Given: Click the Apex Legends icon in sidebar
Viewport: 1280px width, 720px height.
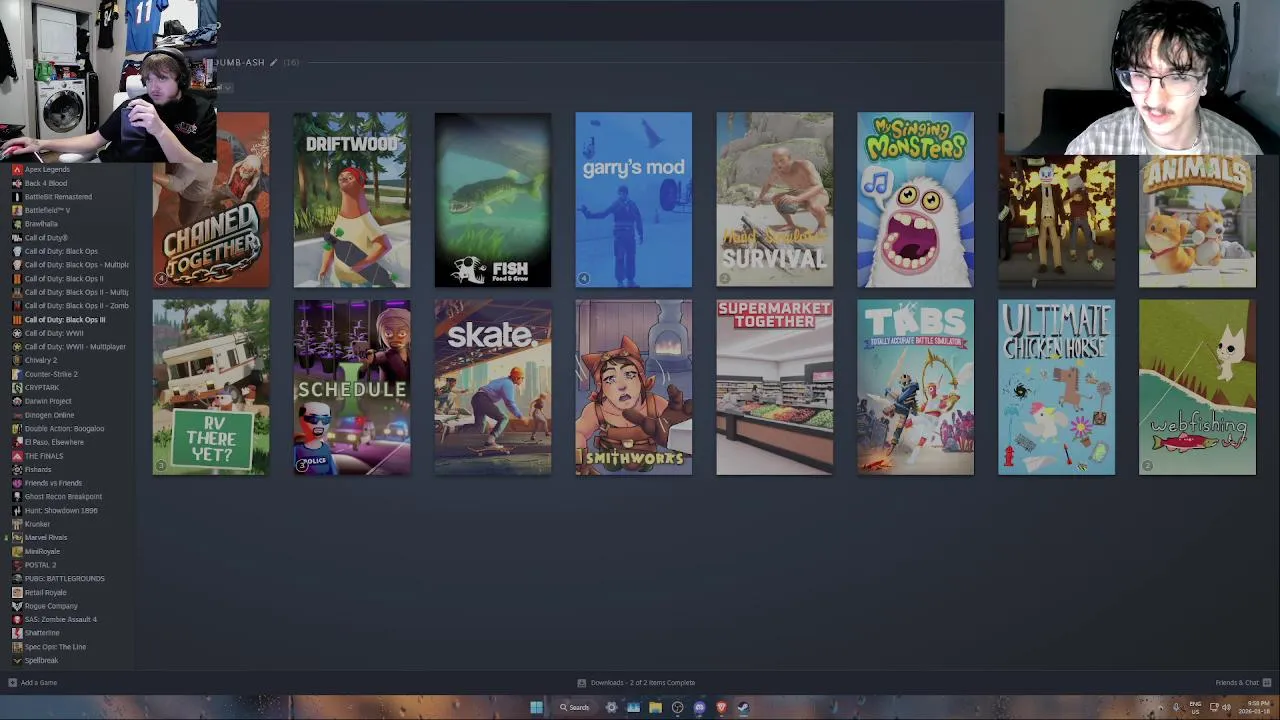Looking at the screenshot, I should [17, 170].
